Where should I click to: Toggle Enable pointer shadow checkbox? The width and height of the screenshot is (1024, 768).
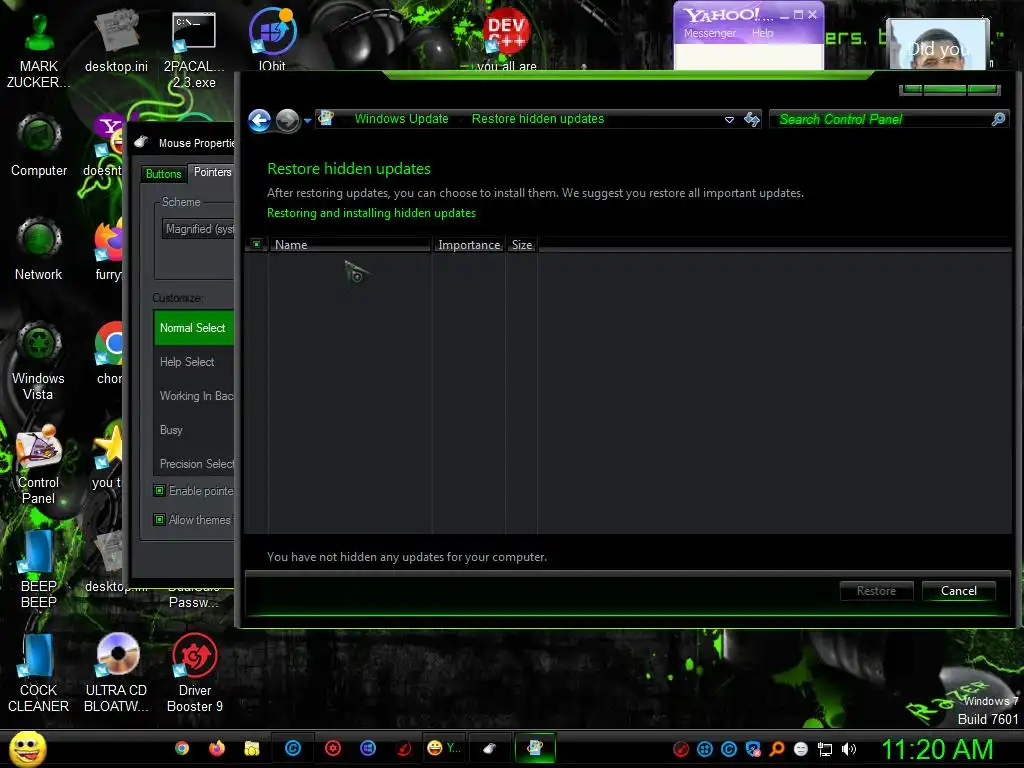coord(159,490)
